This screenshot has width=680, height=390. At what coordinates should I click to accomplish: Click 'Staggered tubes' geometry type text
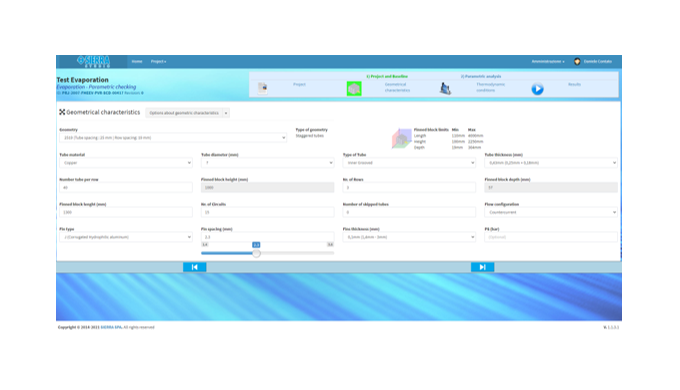tap(310, 136)
